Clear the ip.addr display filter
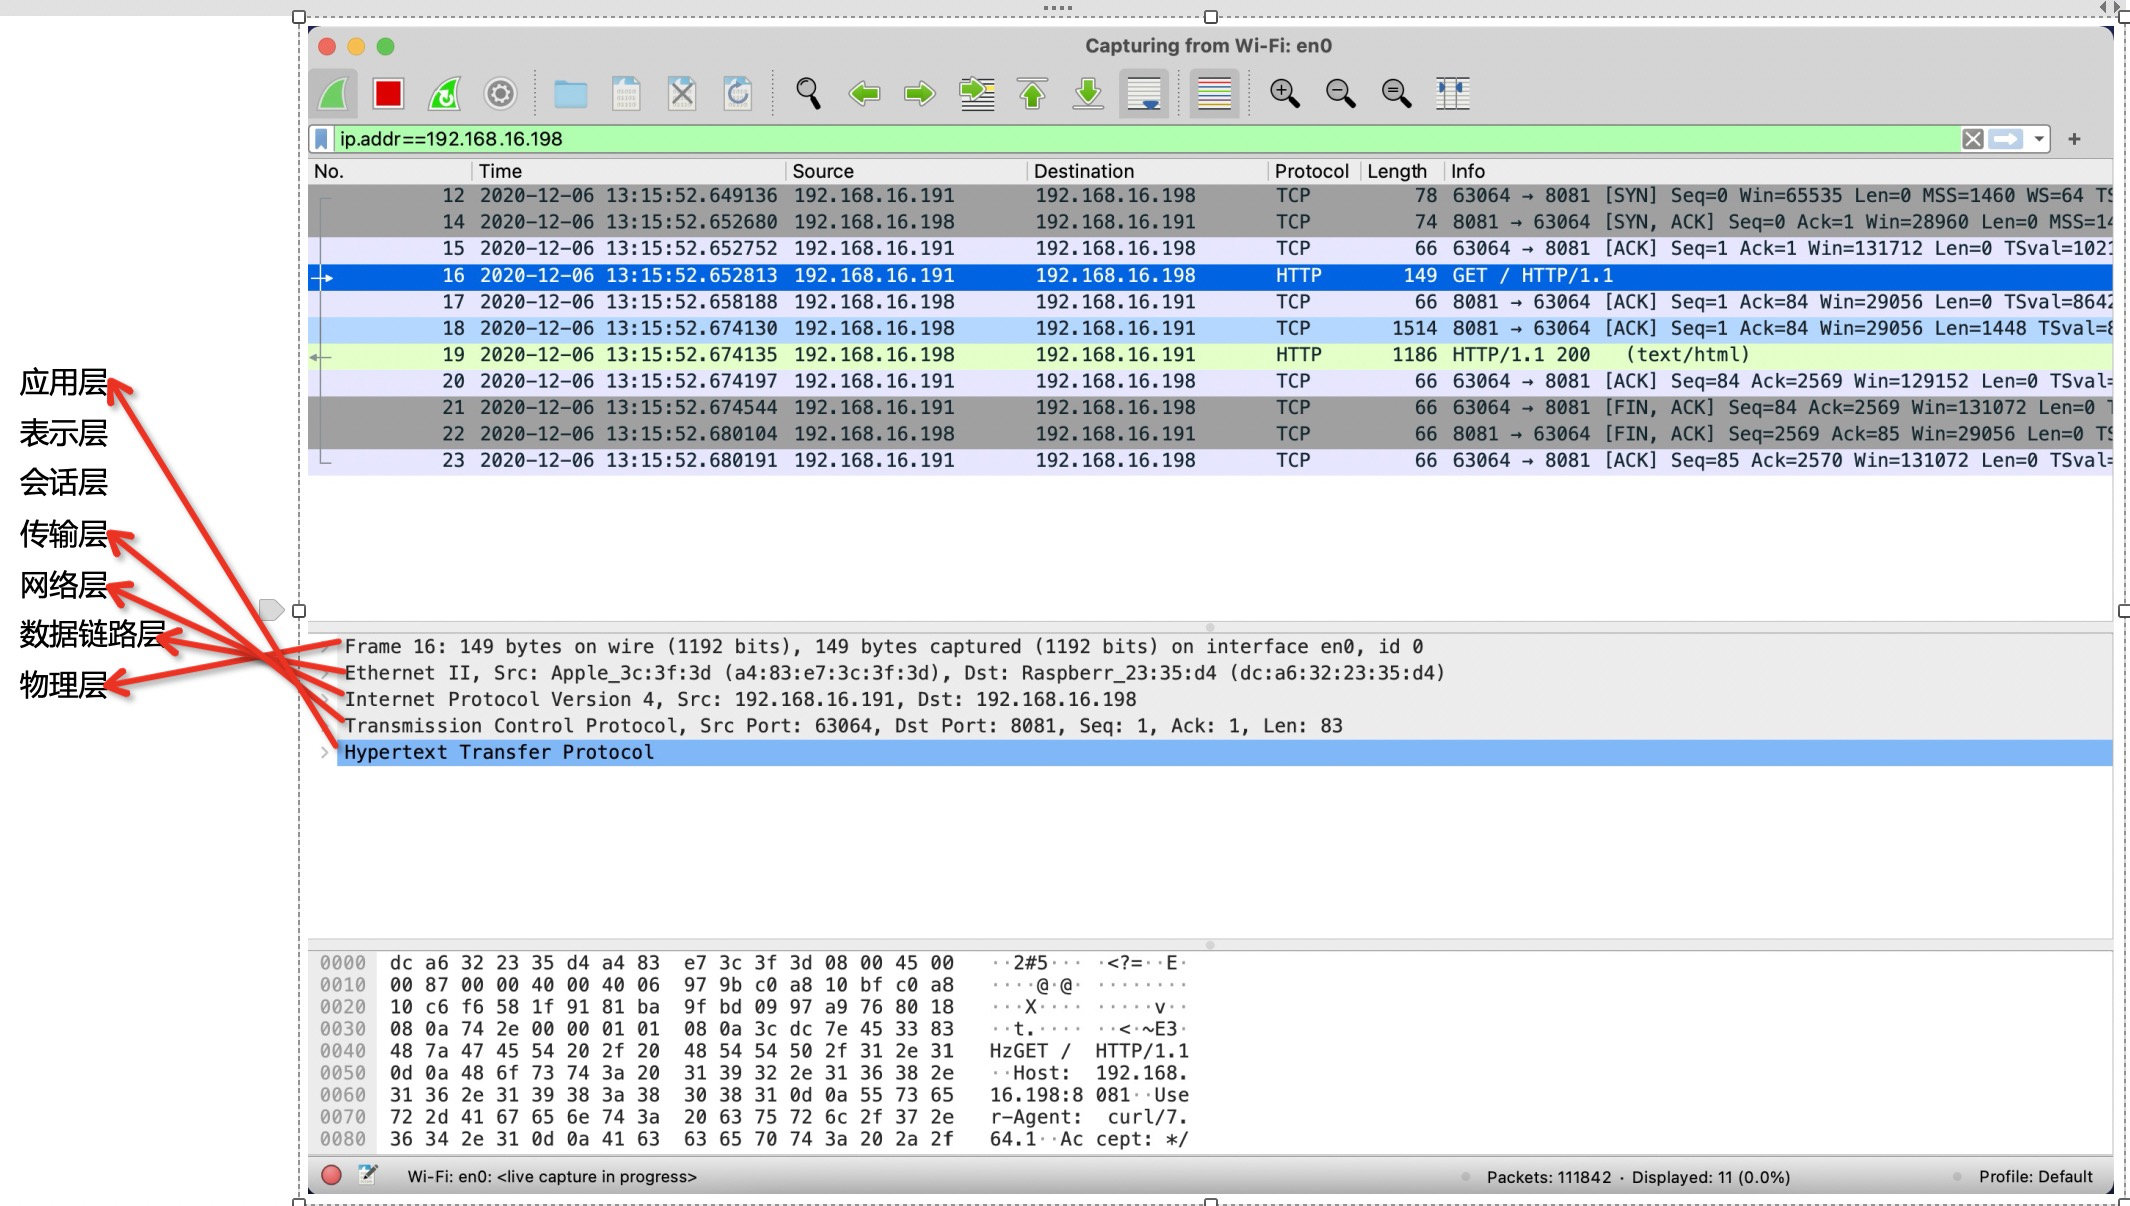Image resolution: width=2130 pixels, height=1206 pixels. tap(1973, 139)
